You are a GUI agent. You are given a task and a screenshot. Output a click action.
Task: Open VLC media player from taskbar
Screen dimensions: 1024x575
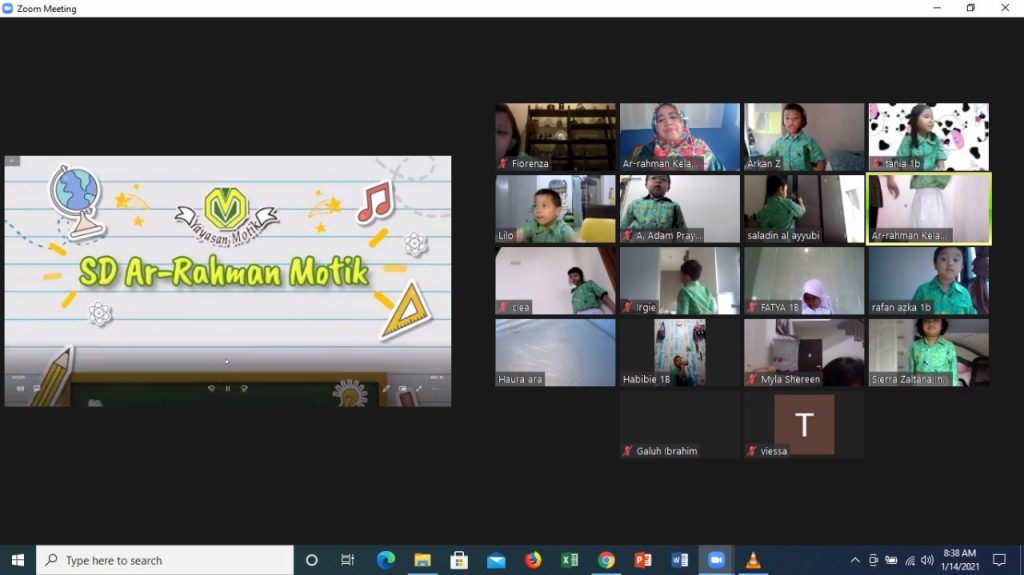[x=753, y=560]
